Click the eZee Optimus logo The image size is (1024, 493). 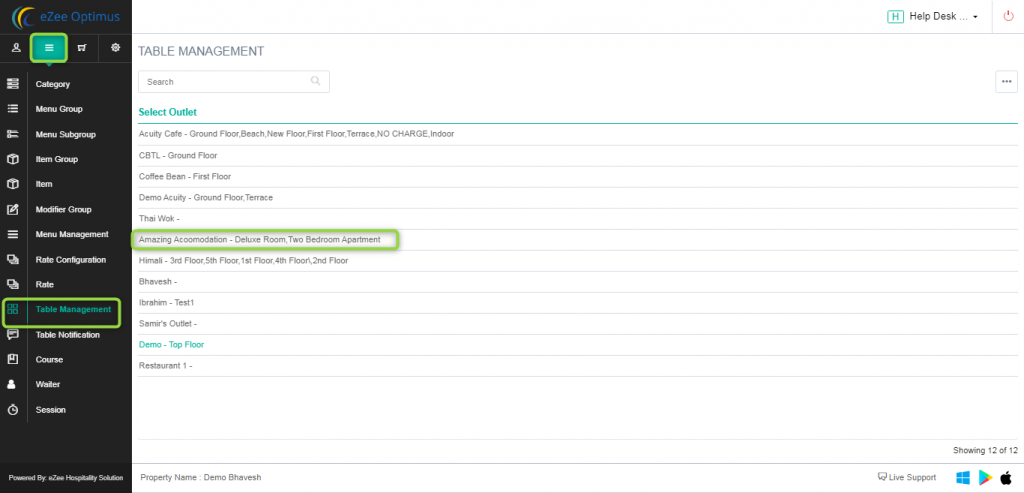coord(66,16)
